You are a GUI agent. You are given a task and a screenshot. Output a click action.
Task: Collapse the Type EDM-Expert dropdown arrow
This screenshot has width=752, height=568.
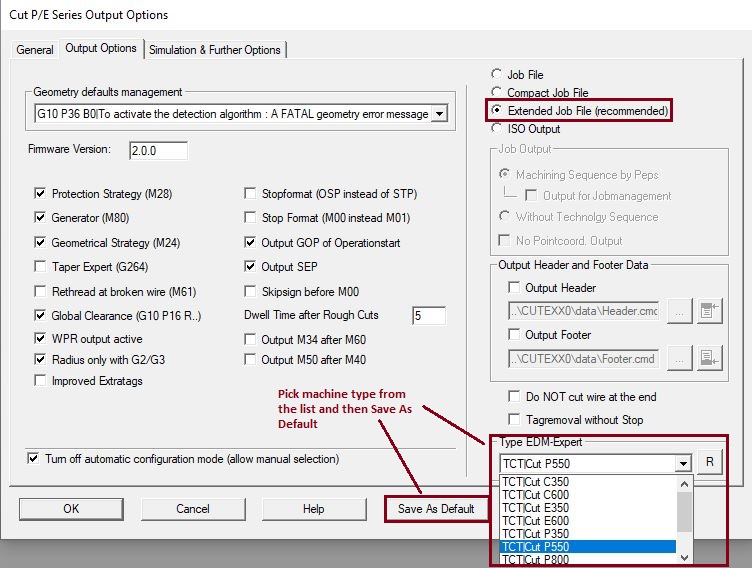point(683,464)
